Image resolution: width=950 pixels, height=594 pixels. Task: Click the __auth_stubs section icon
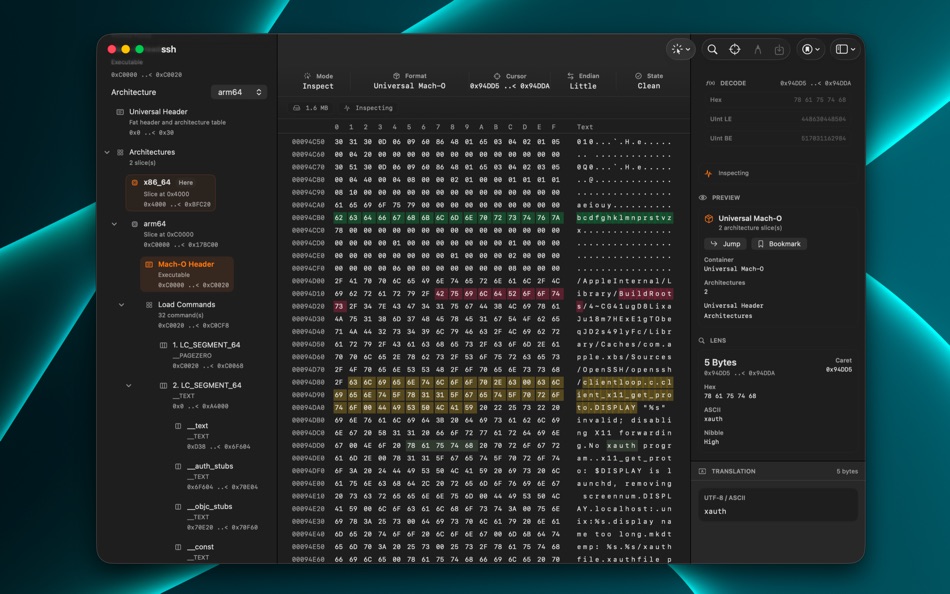(178, 467)
